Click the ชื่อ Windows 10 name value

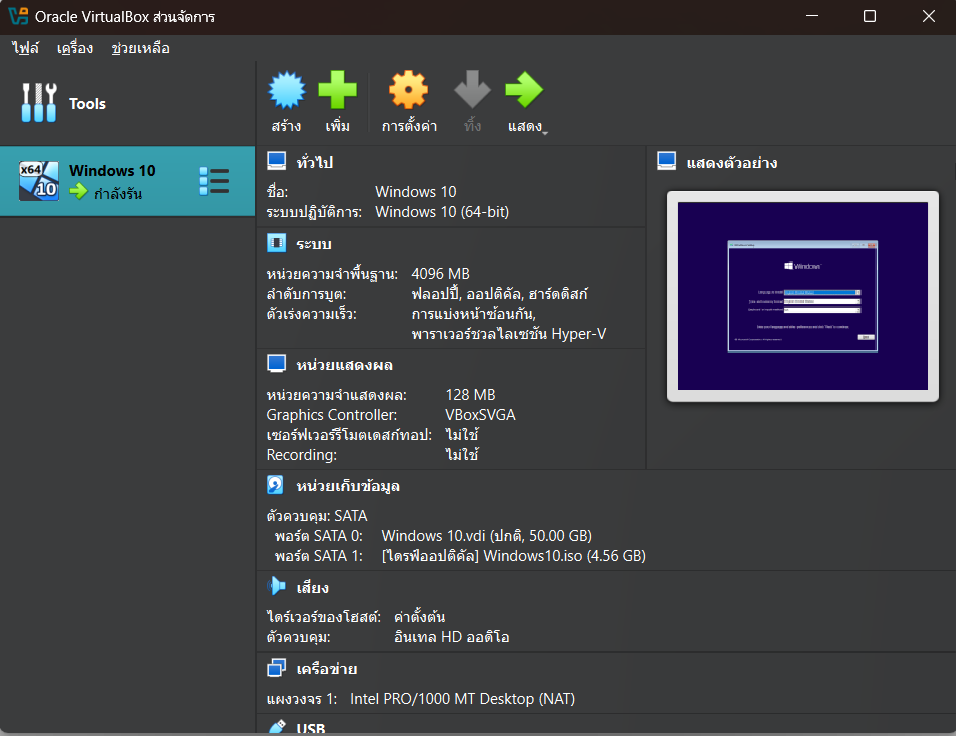click(x=416, y=191)
